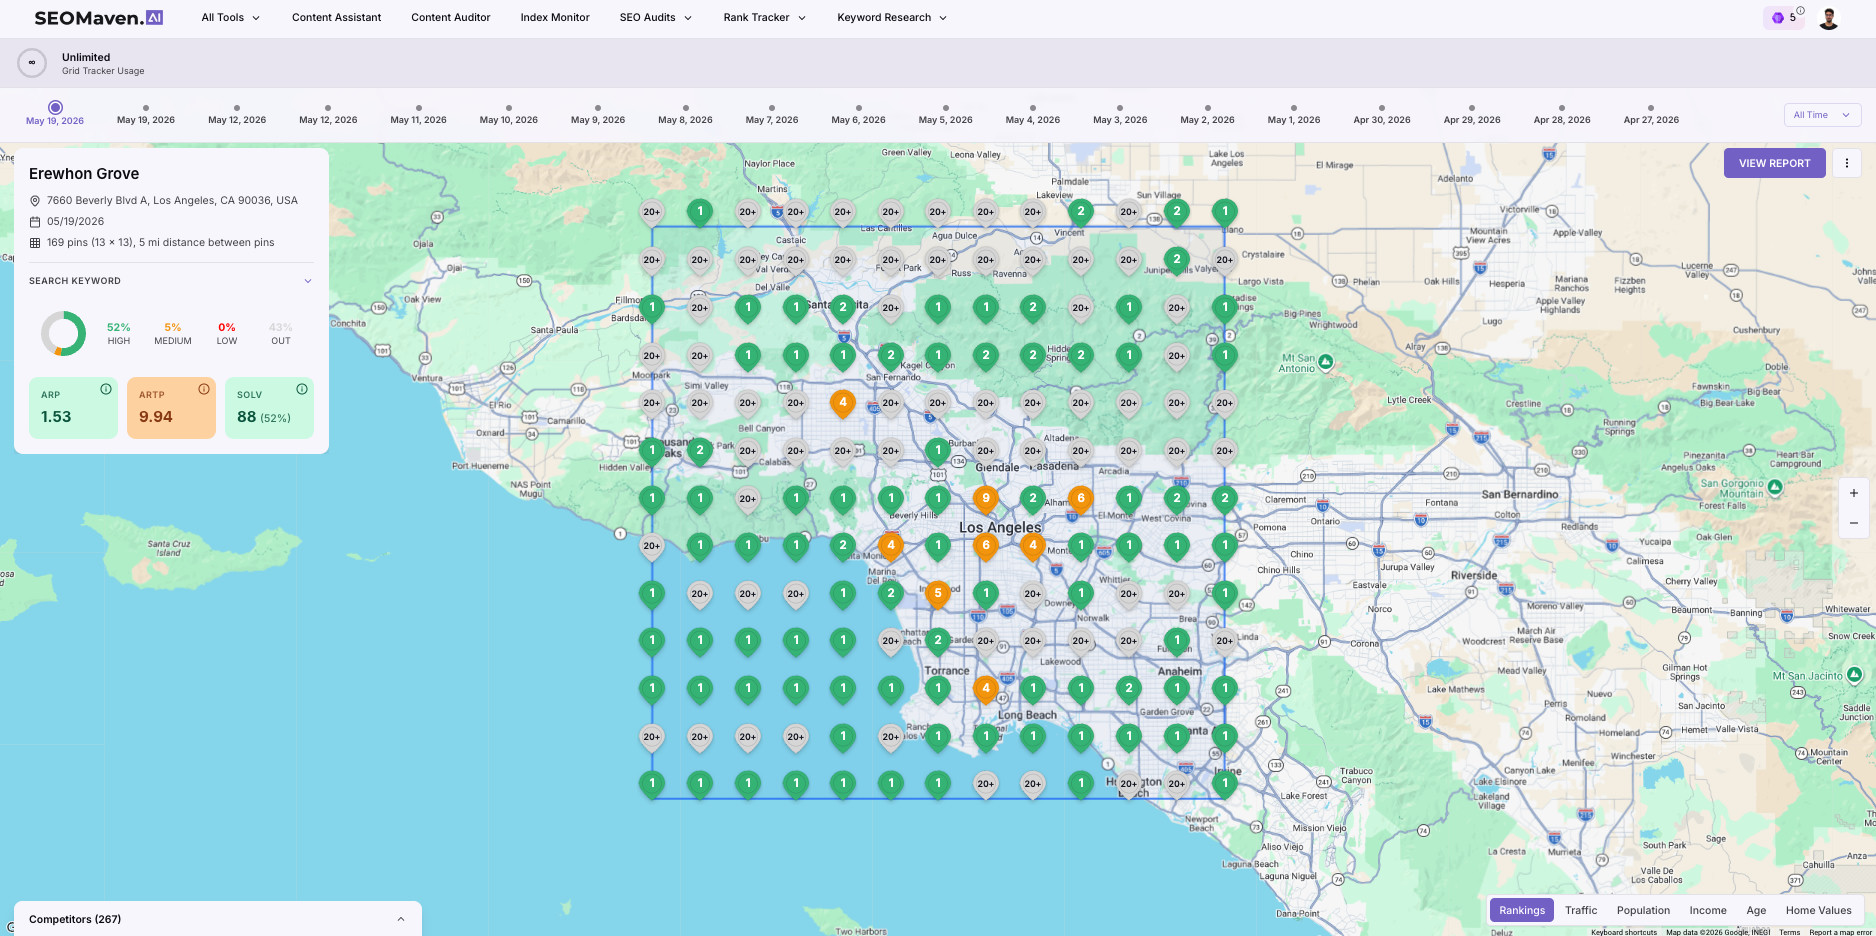This screenshot has height=936, width=1876.
Task: Open the map Terms link
Action: click(1790, 932)
